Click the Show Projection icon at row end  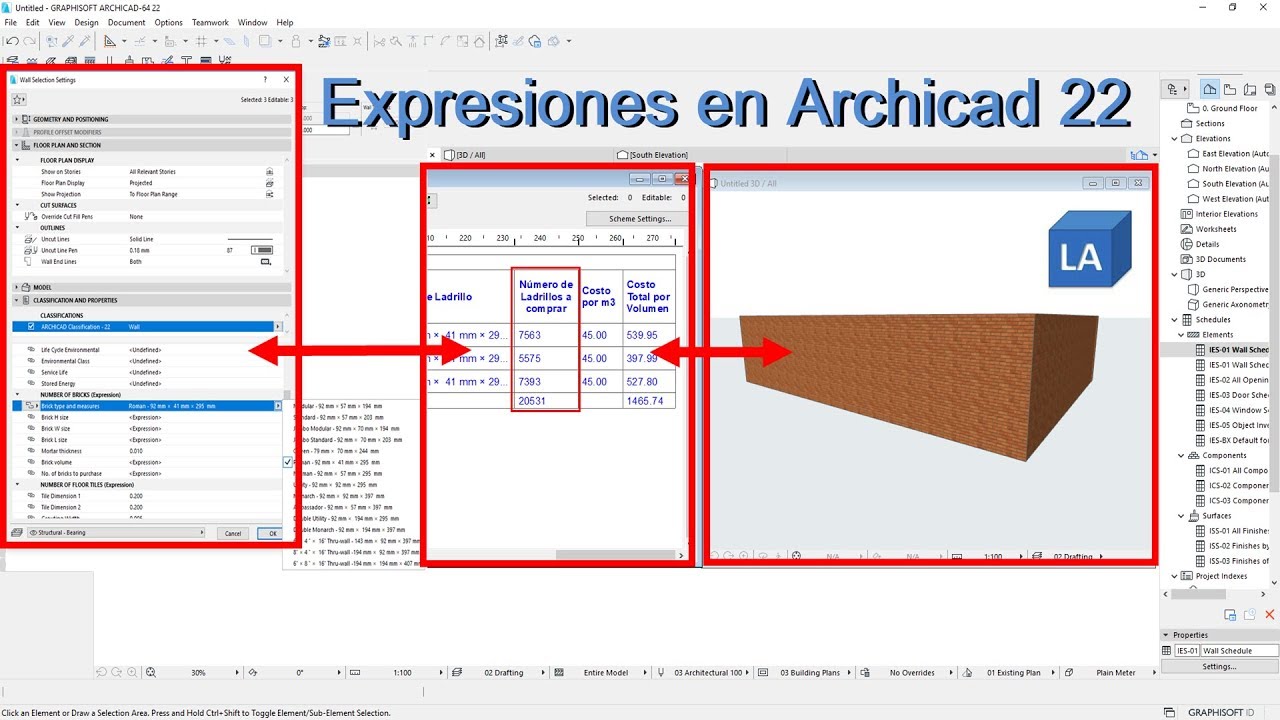tap(269, 194)
